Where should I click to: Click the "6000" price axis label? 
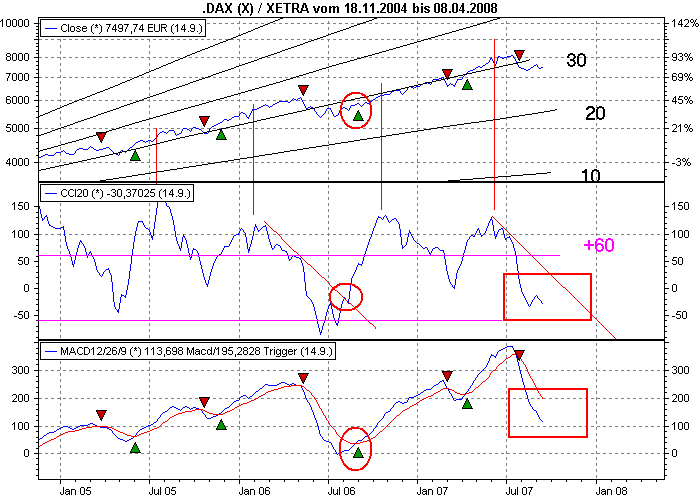click(x=17, y=100)
